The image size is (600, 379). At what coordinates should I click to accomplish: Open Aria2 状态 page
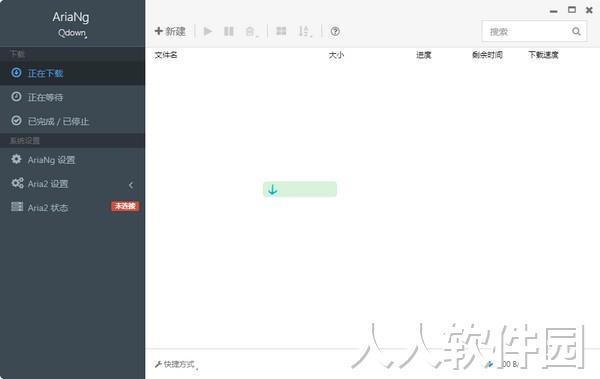[72, 207]
